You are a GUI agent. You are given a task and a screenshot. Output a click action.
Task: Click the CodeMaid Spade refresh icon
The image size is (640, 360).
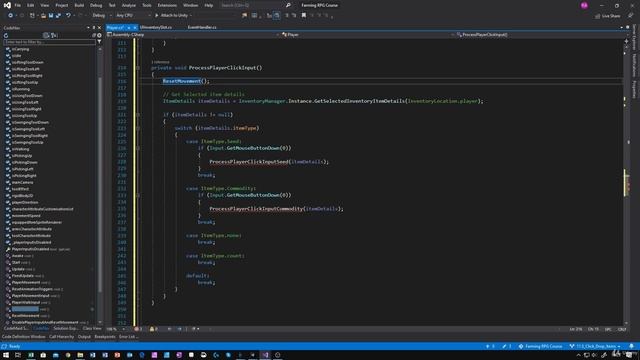(6, 35)
